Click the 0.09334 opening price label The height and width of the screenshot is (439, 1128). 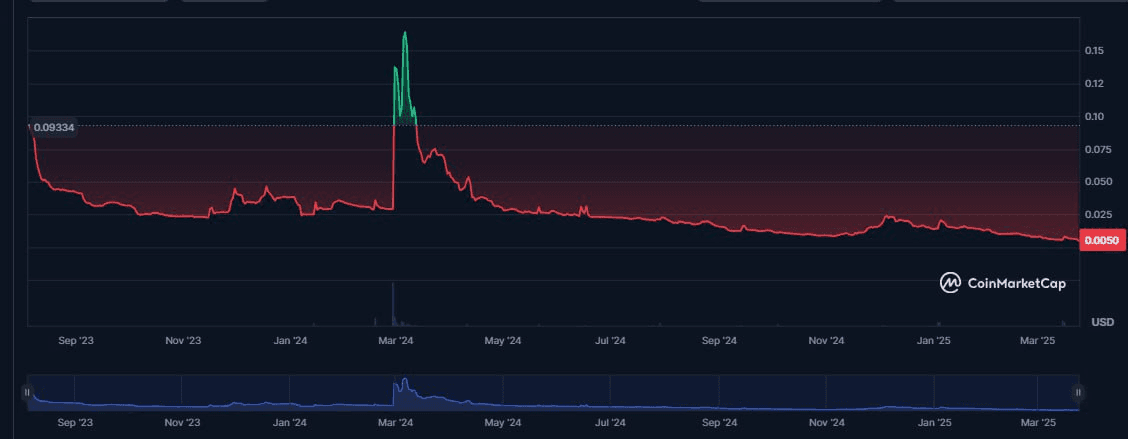[54, 127]
